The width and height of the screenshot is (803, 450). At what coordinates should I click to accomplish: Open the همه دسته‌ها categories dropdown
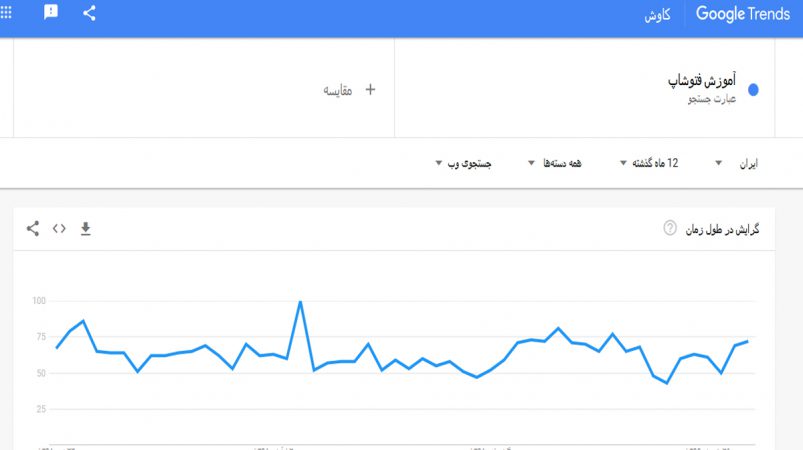click(555, 163)
